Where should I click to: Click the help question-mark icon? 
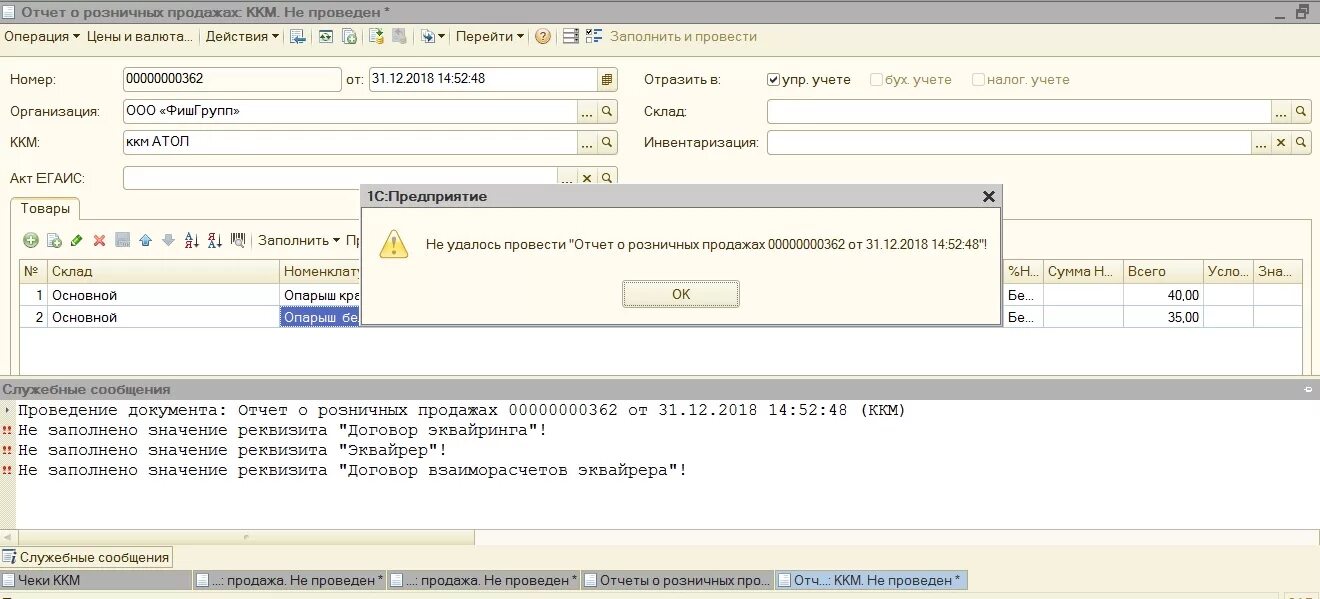pyautogui.click(x=543, y=36)
